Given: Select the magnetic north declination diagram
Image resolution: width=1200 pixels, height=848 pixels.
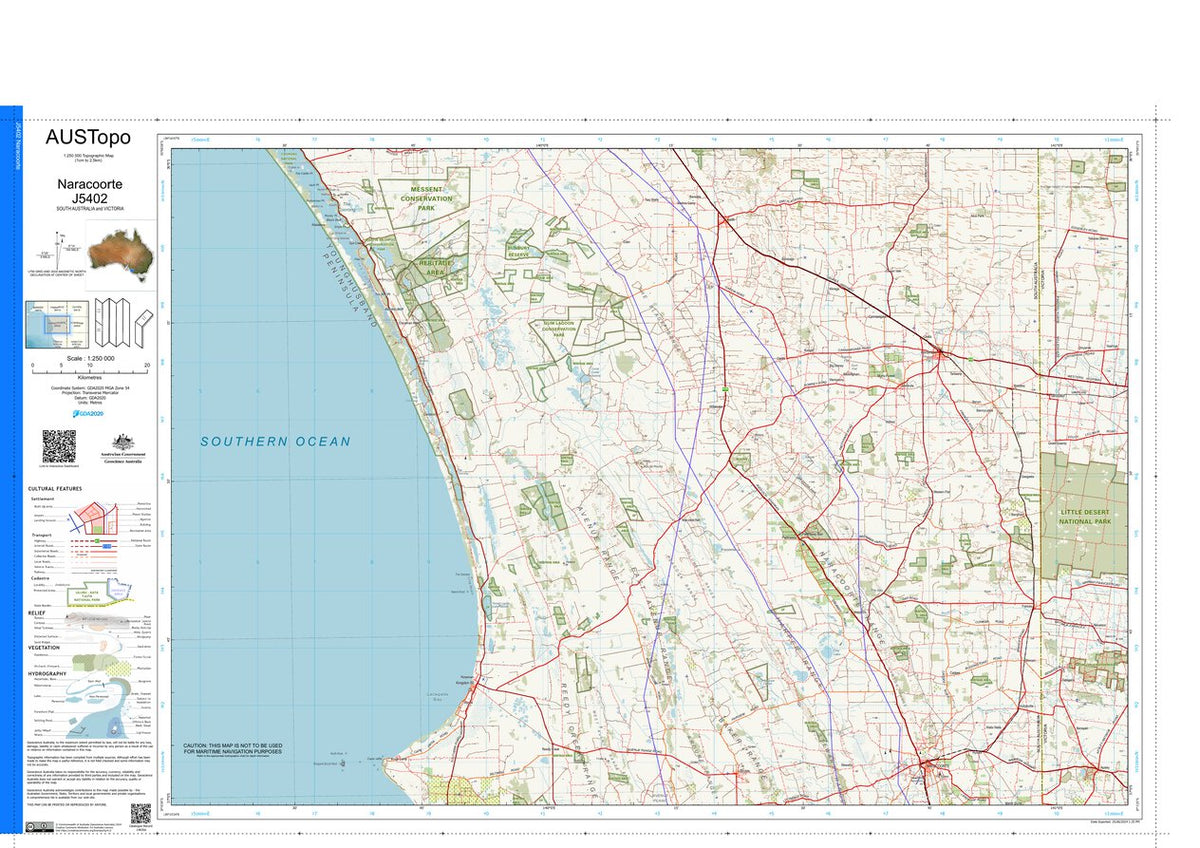Looking at the screenshot, I should point(57,250).
